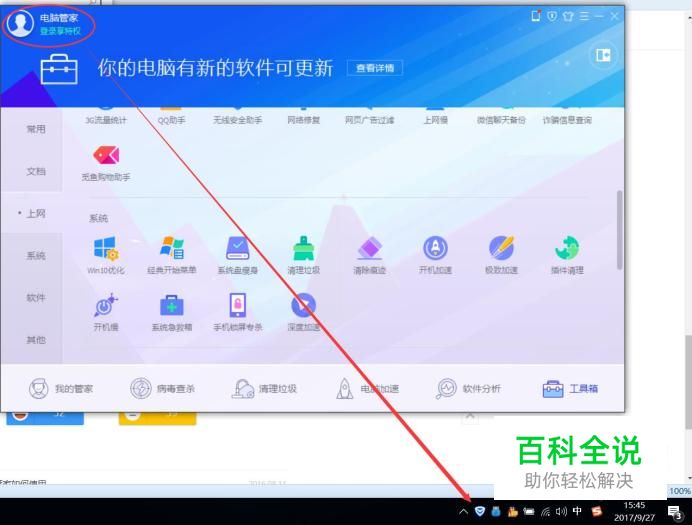Click 微信聊天备份 tool label
The width and height of the screenshot is (692, 525).
tap(501, 120)
